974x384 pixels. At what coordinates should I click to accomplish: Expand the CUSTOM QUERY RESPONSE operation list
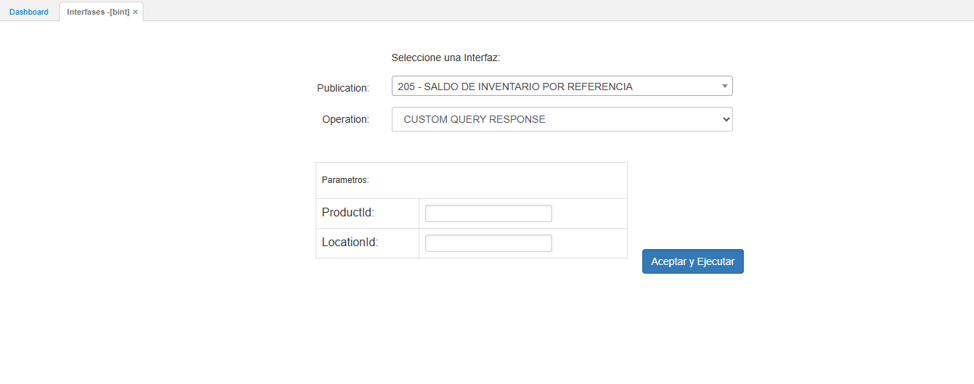click(x=562, y=119)
